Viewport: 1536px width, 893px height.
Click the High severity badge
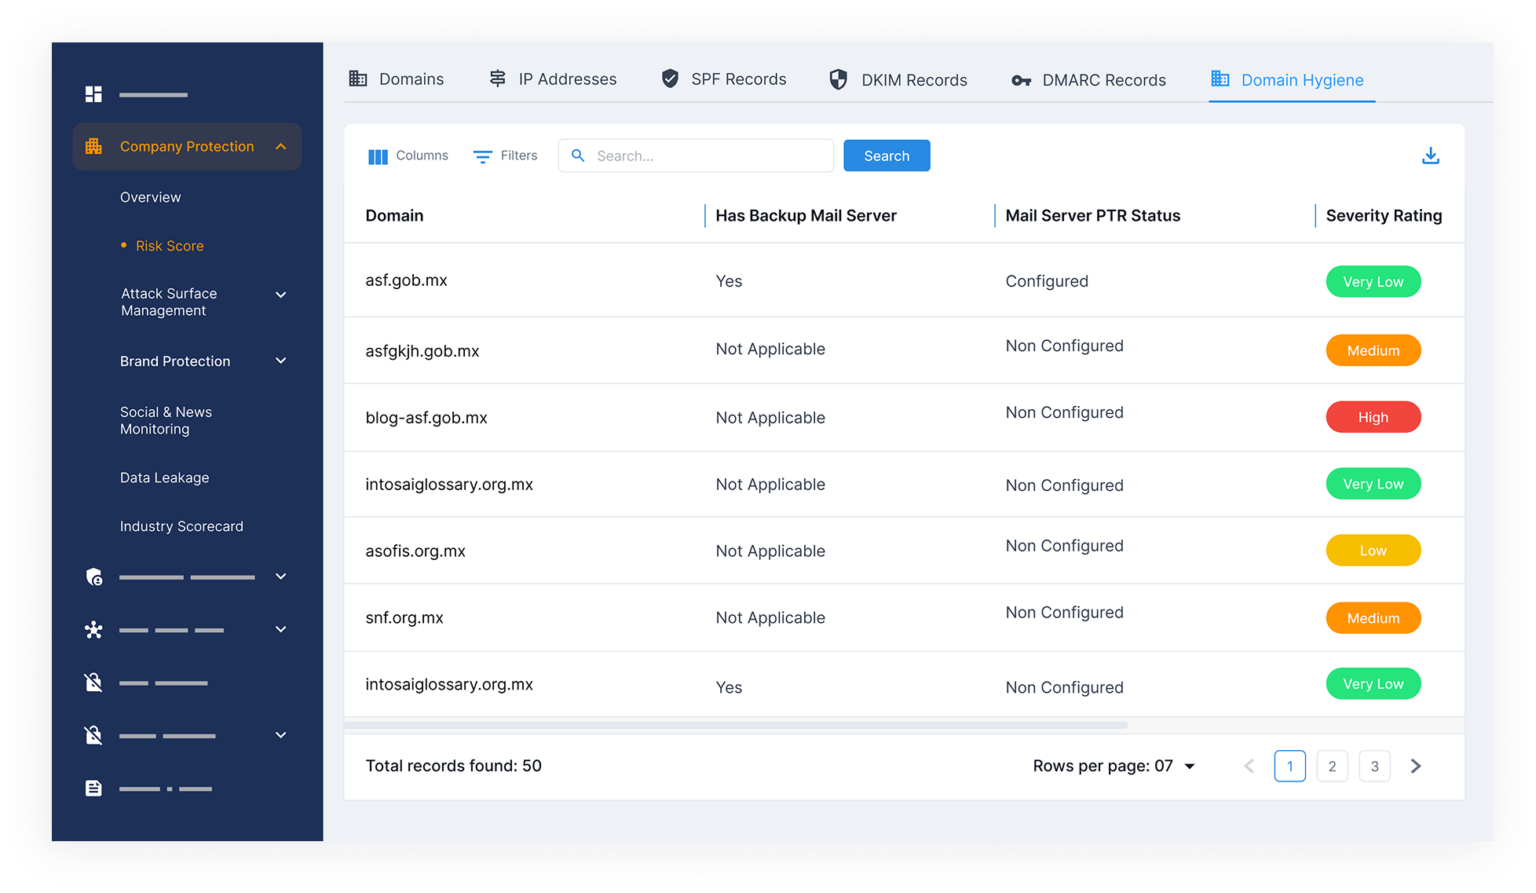pyautogui.click(x=1373, y=417)
